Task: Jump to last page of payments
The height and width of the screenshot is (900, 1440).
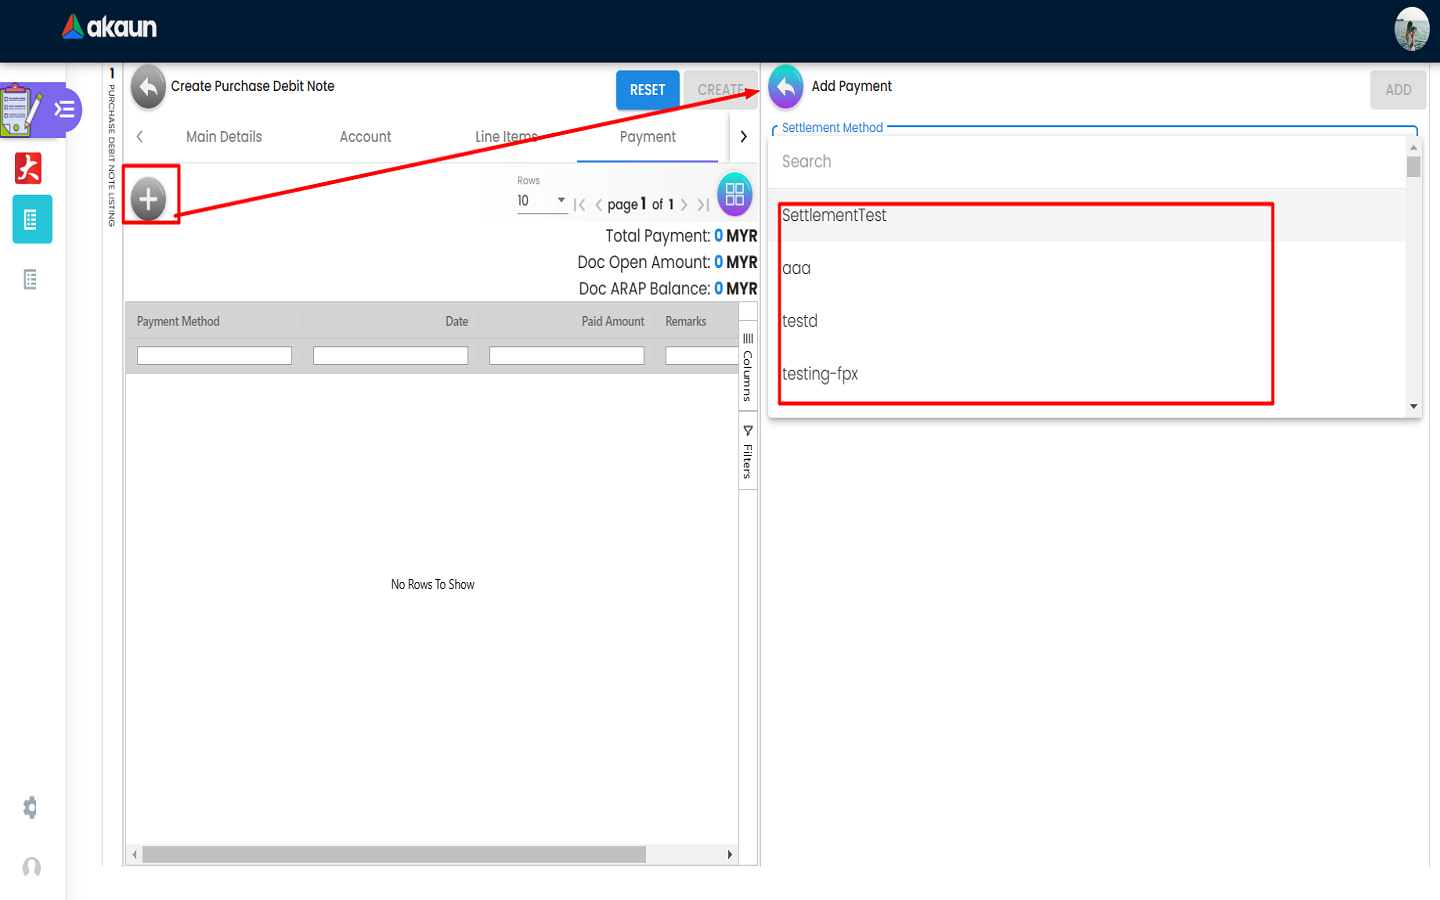Action: [703, 205]
